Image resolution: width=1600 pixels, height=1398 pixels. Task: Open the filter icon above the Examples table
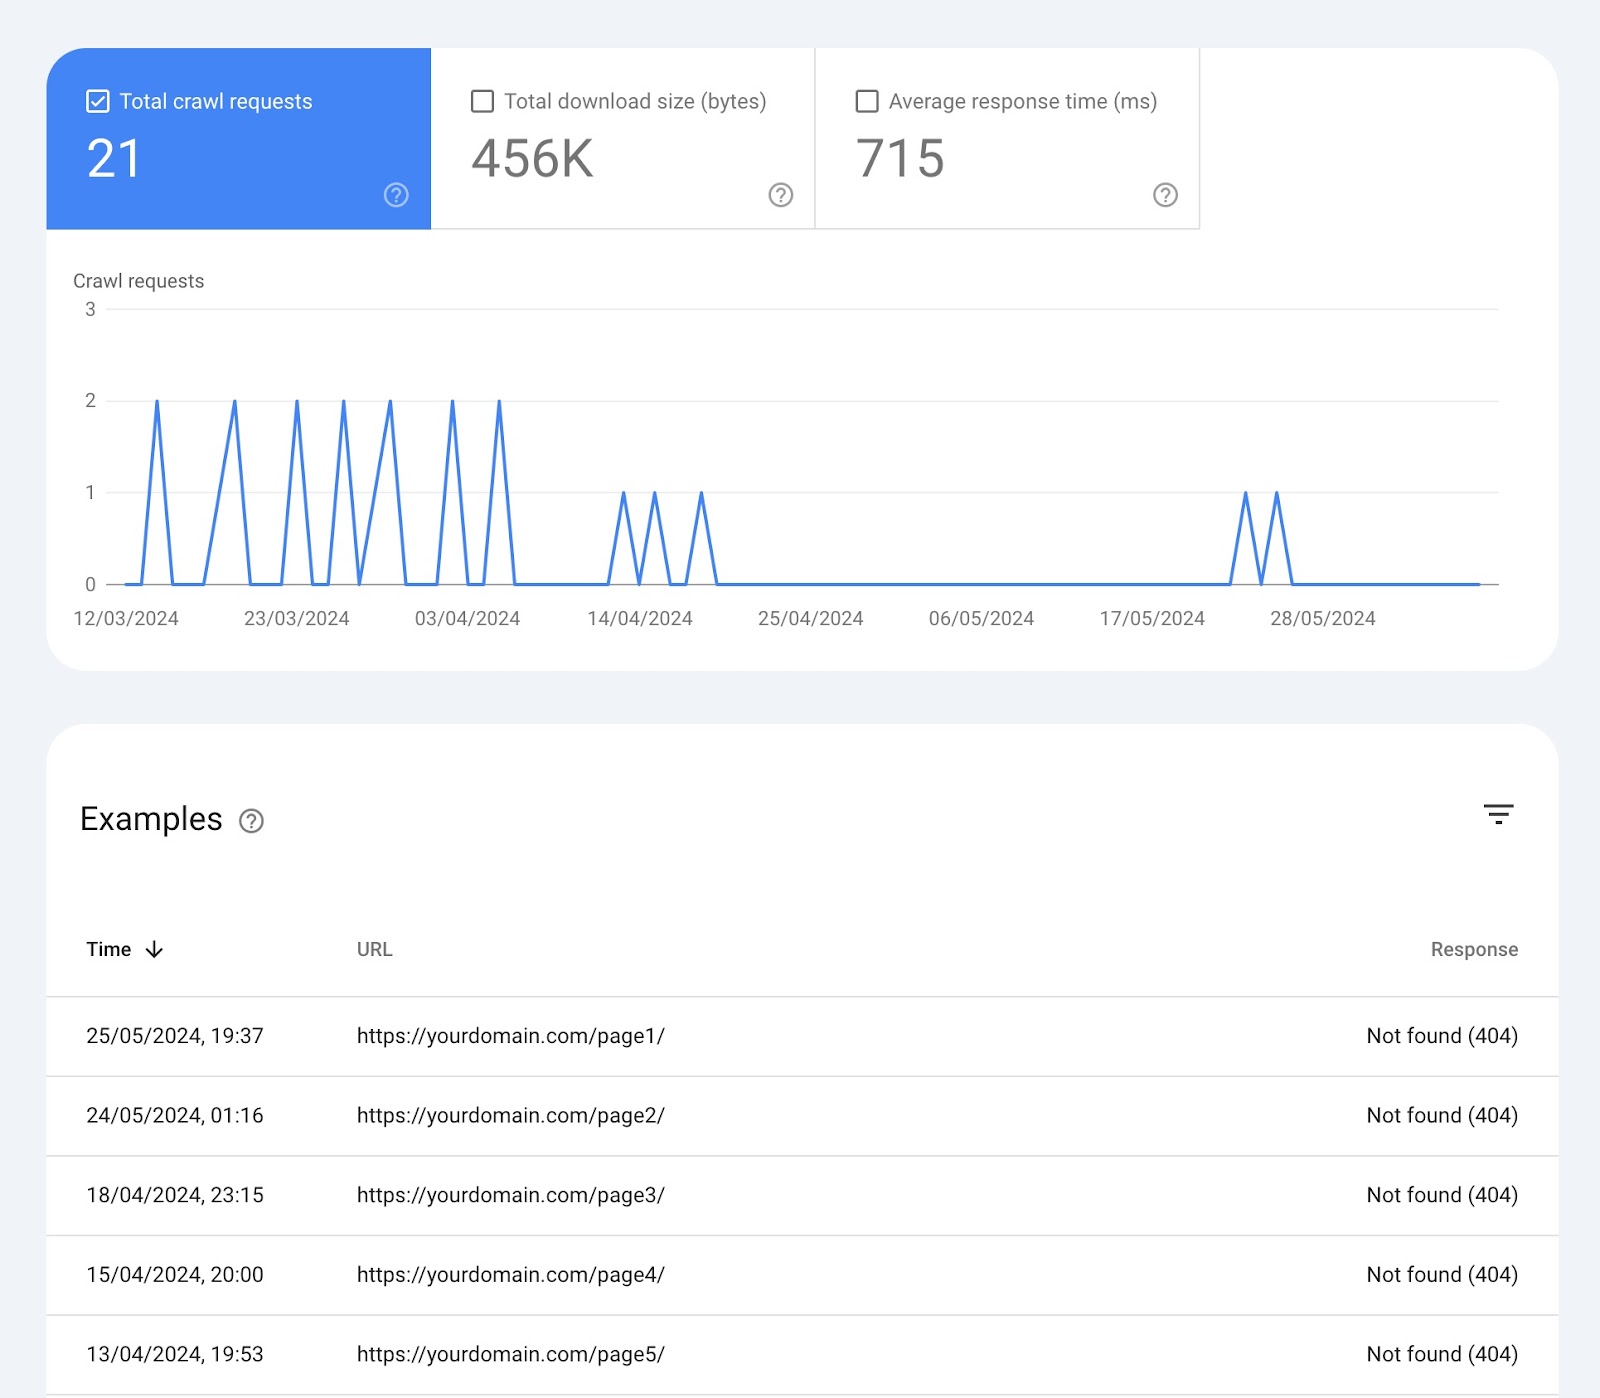(x=1499, y=815)
